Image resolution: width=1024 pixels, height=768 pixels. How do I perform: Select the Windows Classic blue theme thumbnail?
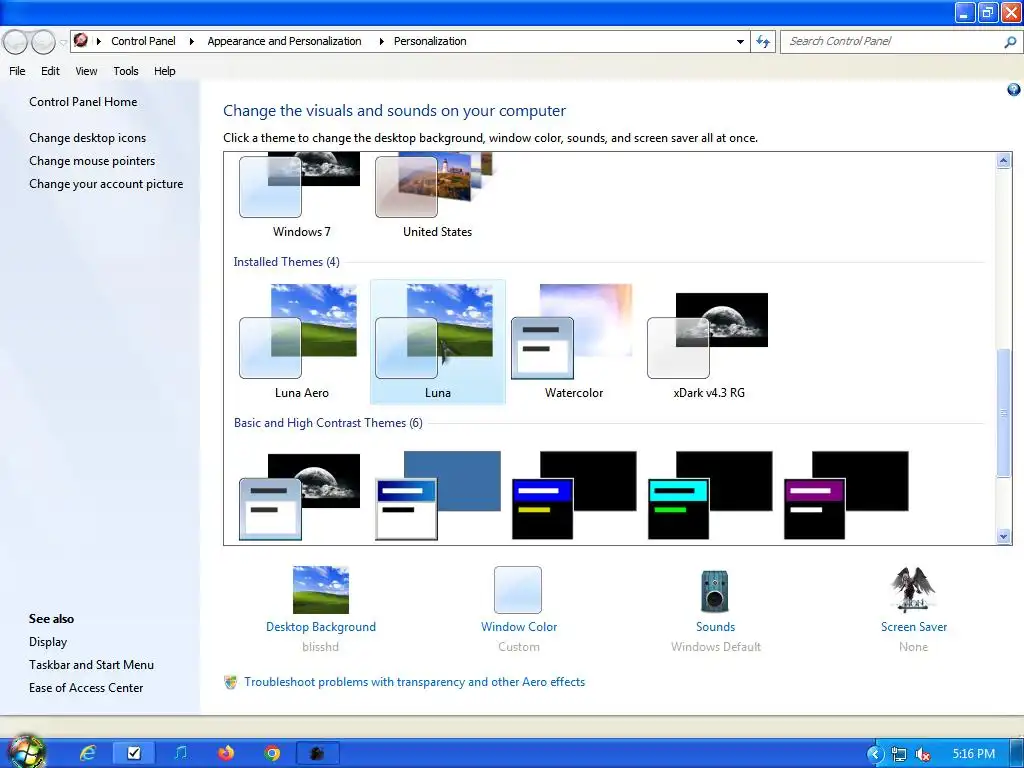(438, 496)
